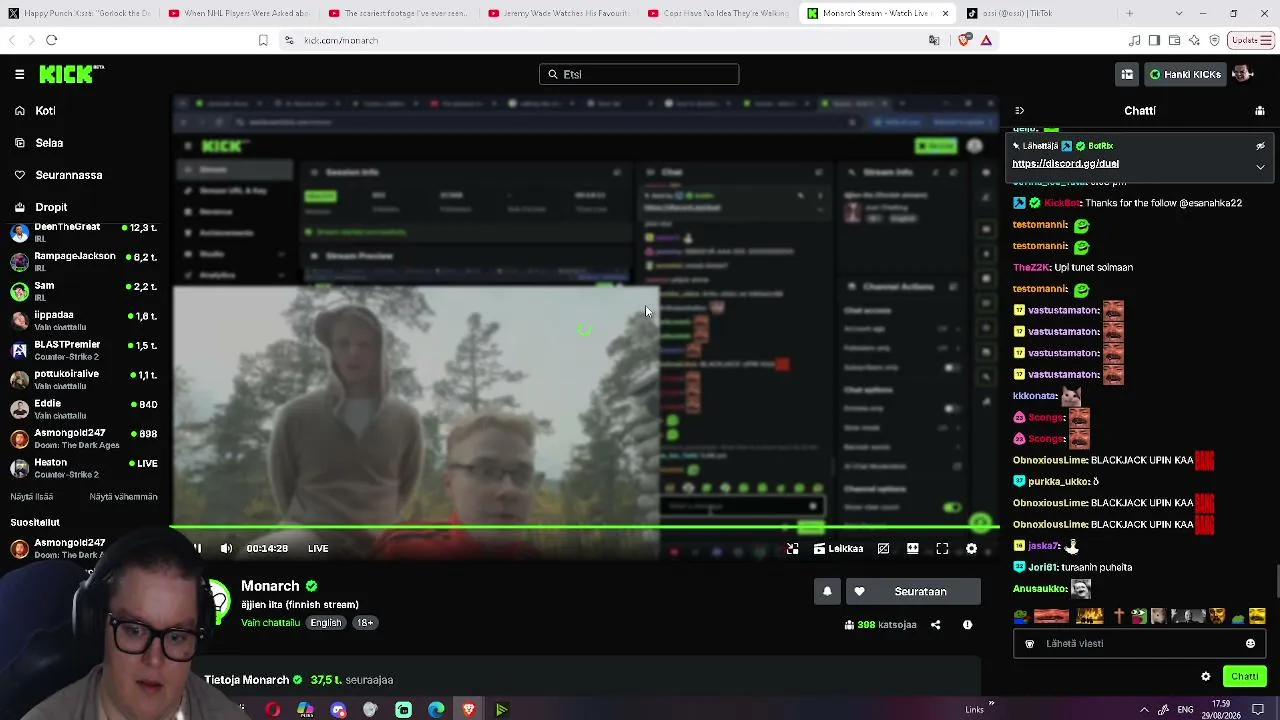
Task: Click the Kick logo to go home
Action: [71, 74]
